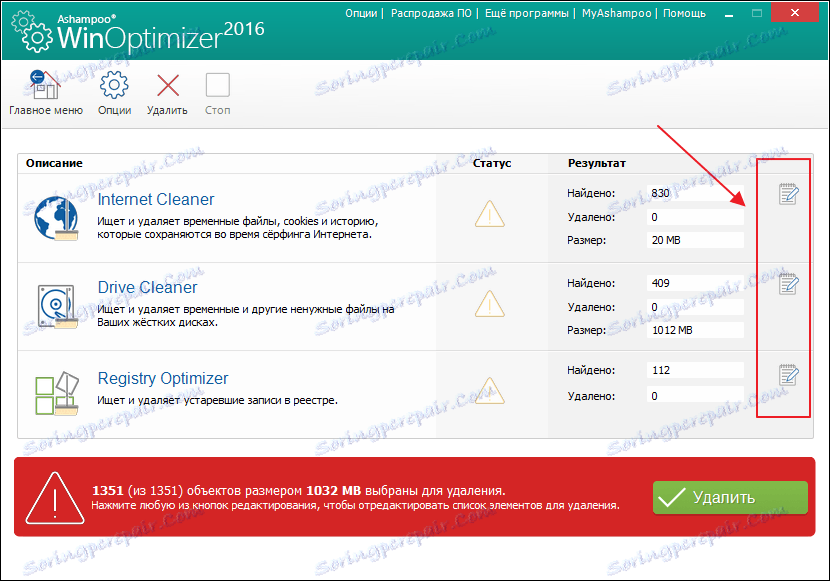Open the edit list icon for Drive Cleaner

[789, 284]
